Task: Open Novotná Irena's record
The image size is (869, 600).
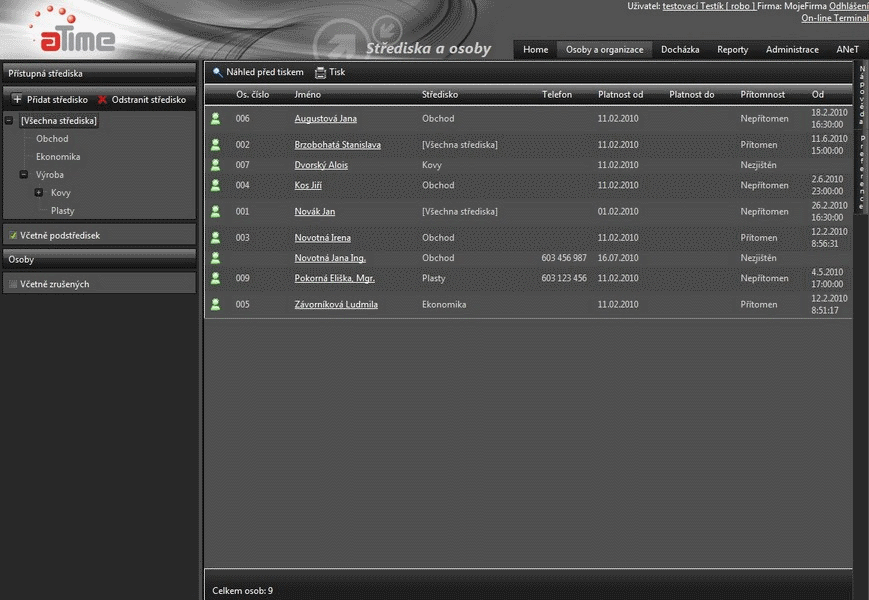Action: coord(323,238)
